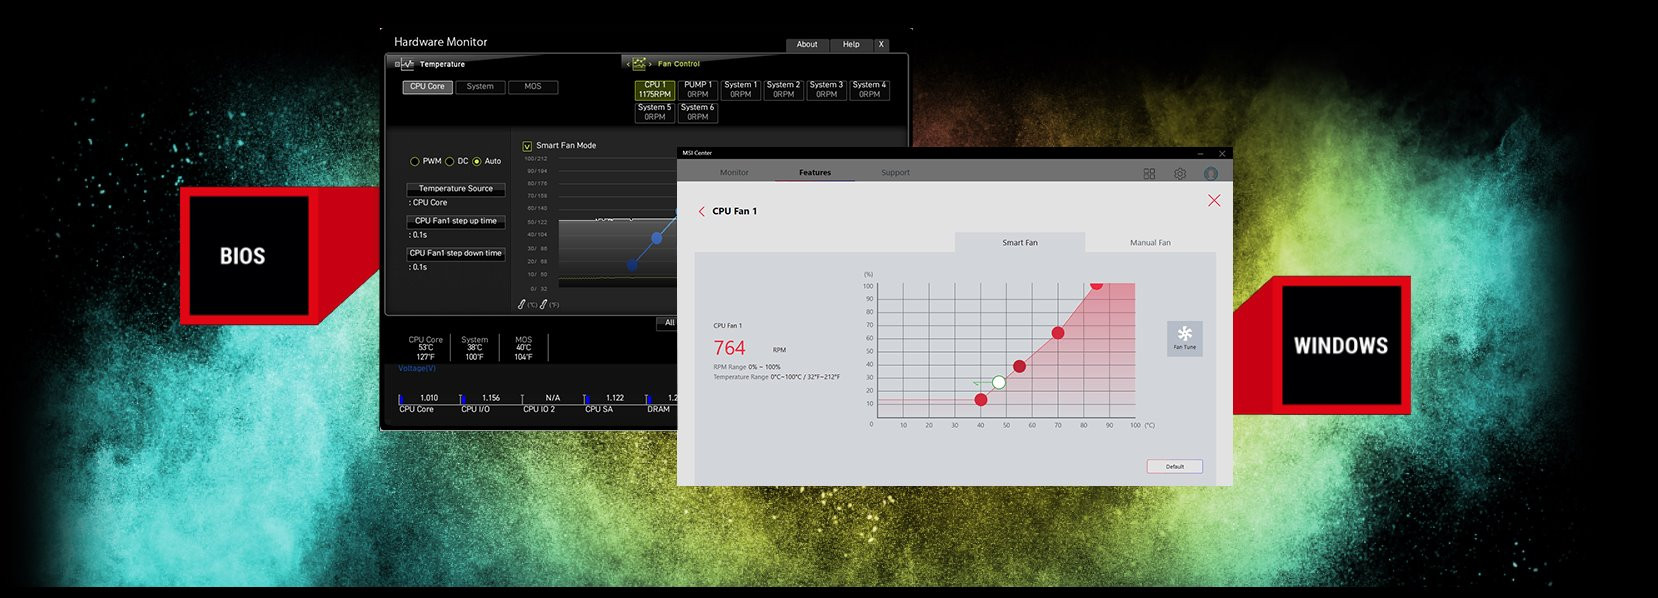This screenshot has width=1658, height=598.
Task: Go back using the CPU Fan 1 arrow
Action: pyautogui.click(x=702, y=211)
